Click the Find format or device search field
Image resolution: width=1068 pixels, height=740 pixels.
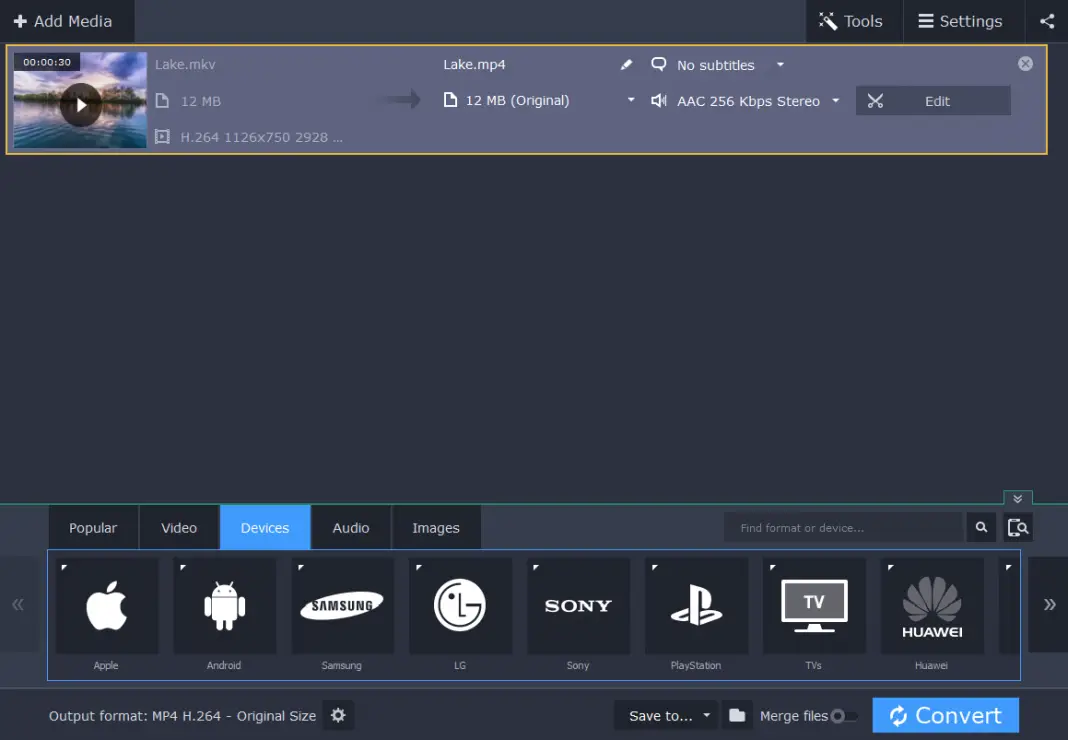point(844,527)
